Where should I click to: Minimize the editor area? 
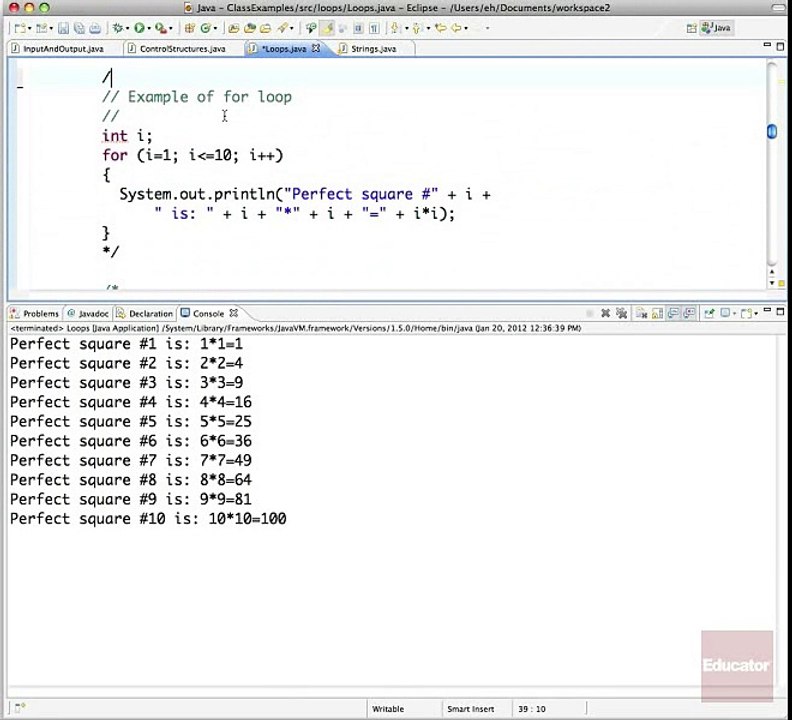767,45
